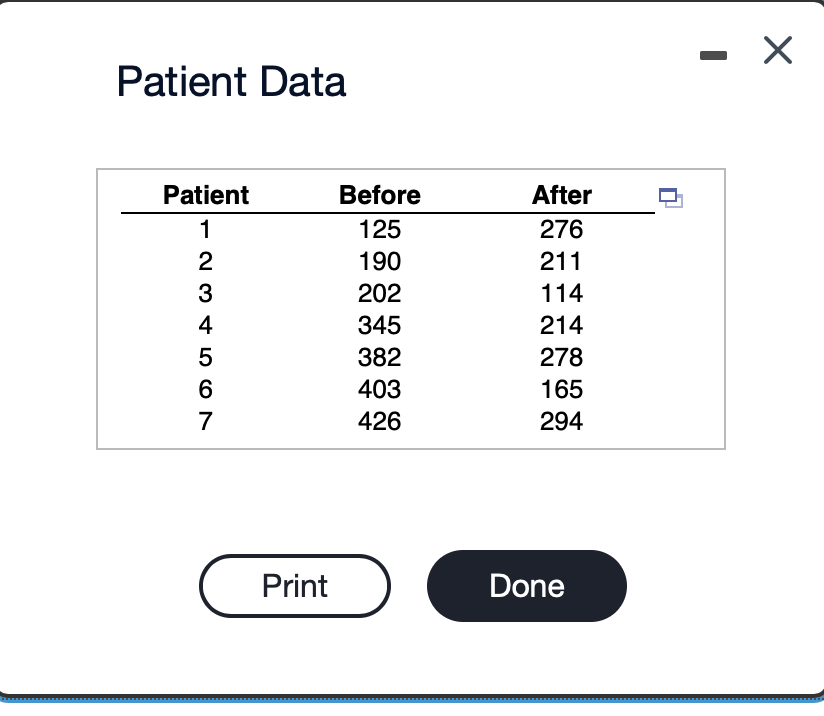
Task: Click the overlapping-windows icon beside the table
Action: coord(671,199)
